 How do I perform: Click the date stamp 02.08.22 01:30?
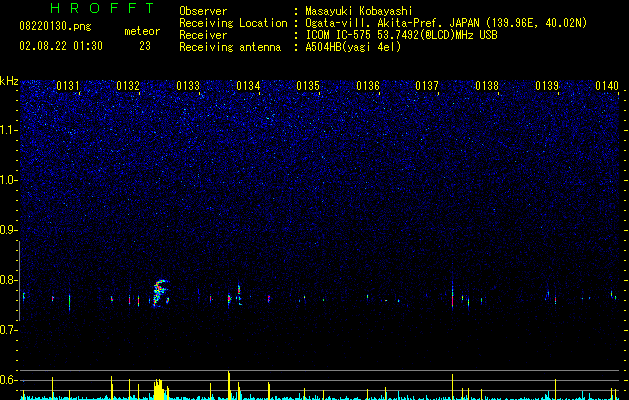coord(61,46)
